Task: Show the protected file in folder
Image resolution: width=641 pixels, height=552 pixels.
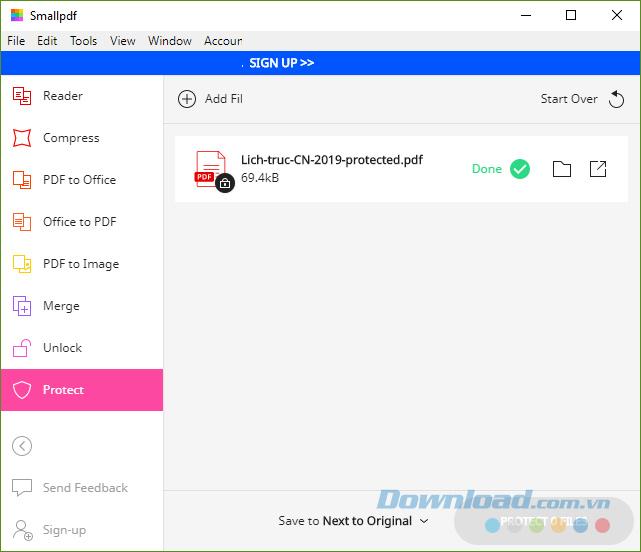Action: pyautogui.click(x=562, y=169)
